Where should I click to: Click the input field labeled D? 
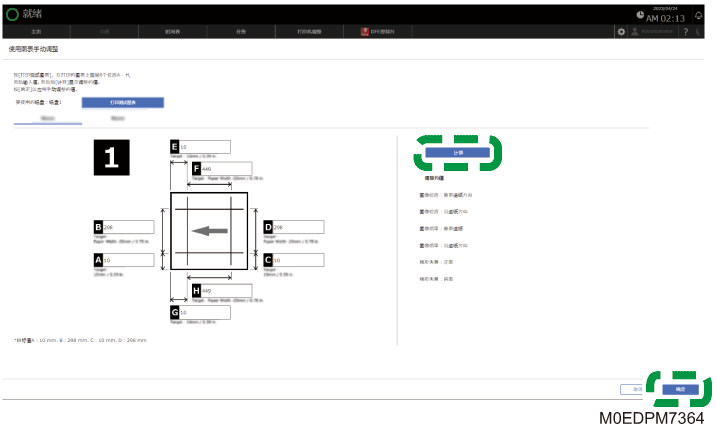tap(299, 227)
